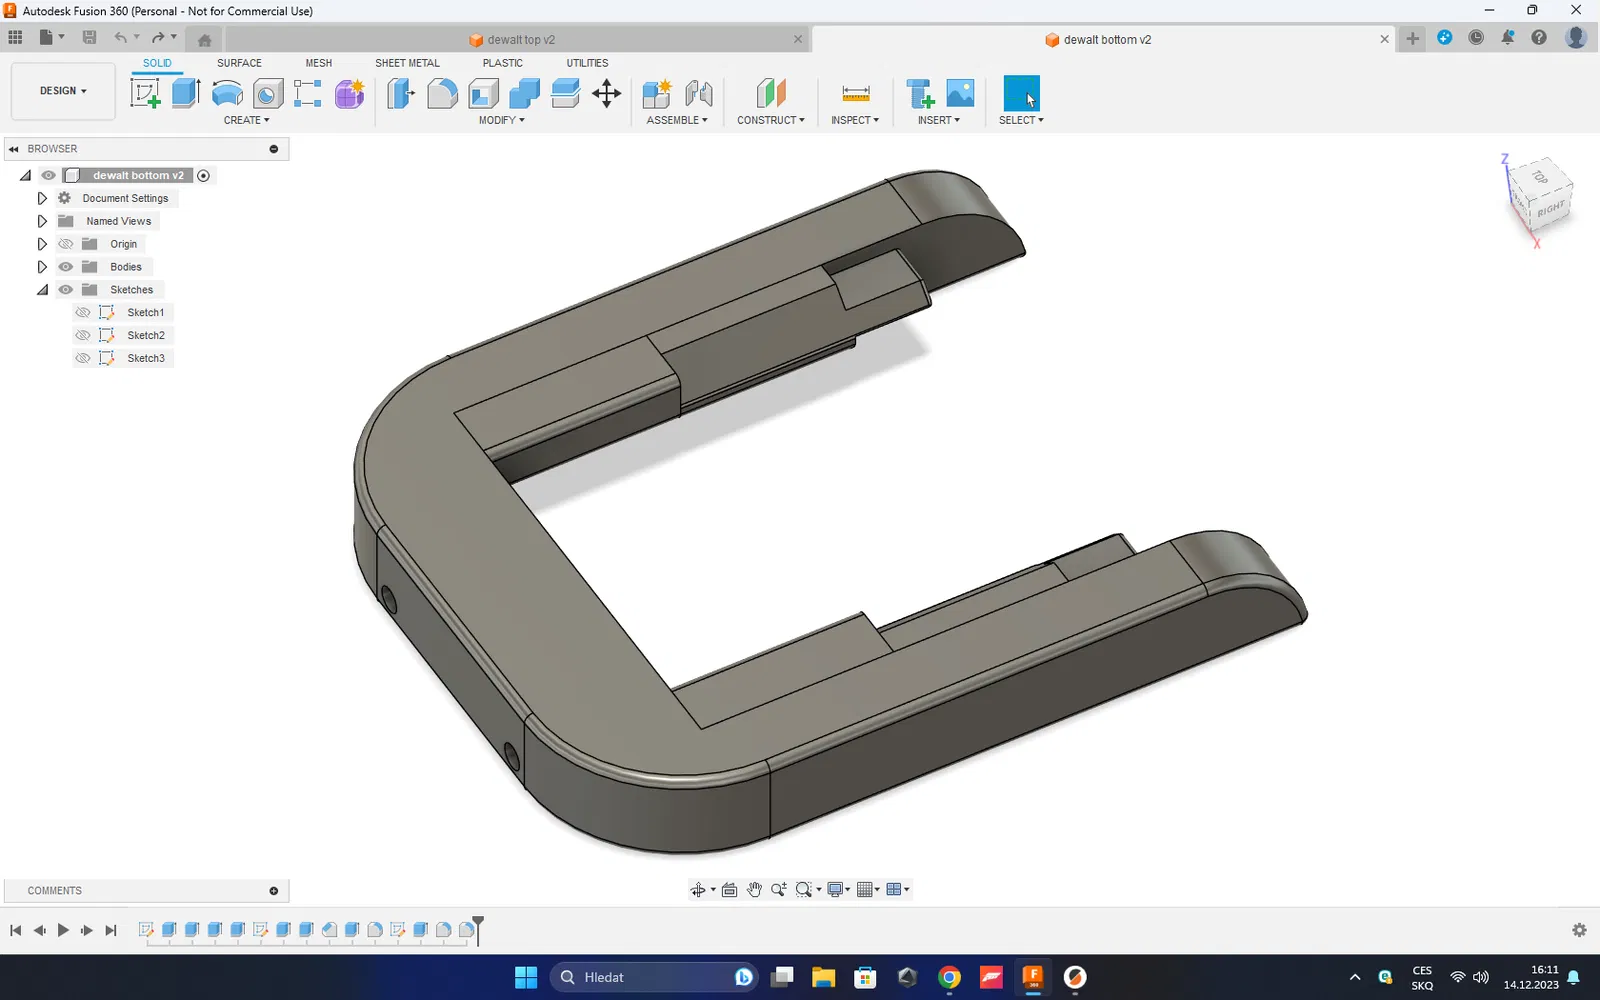Save the design with the disk icon

click(x=89, y=38)
